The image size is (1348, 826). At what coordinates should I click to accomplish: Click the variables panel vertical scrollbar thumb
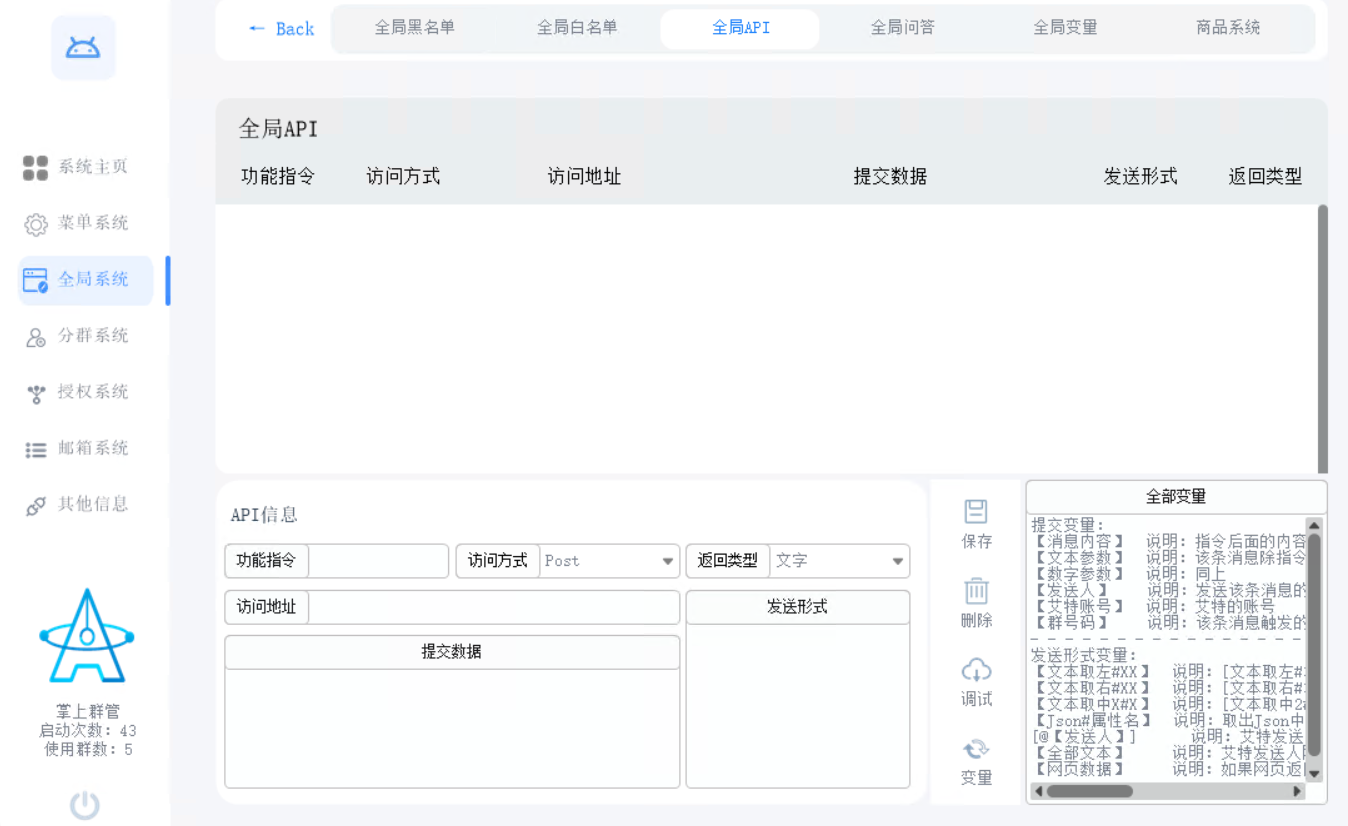coord(1314,644)
